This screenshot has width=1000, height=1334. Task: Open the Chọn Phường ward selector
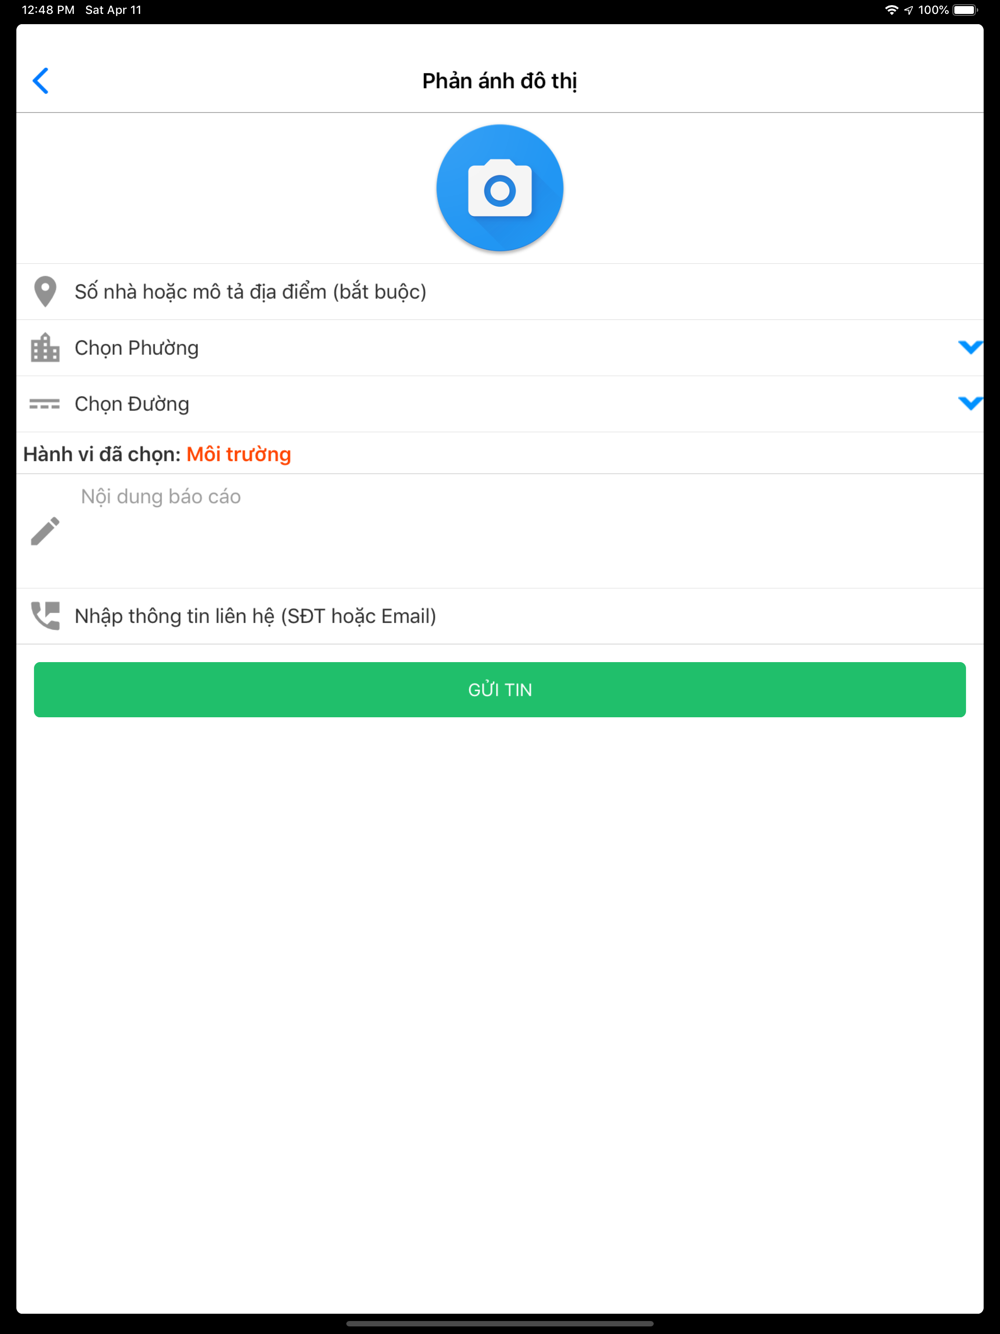coord(500,348)
